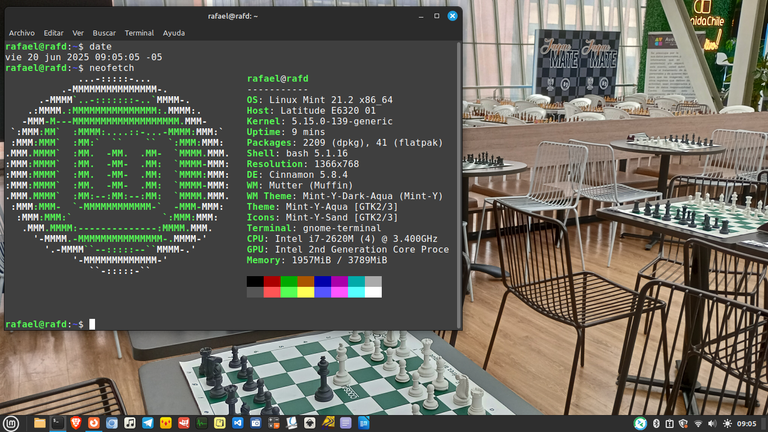
Task: Open Telegram from the taskbar
Action: pyautogui.click(x=147, y=423)
